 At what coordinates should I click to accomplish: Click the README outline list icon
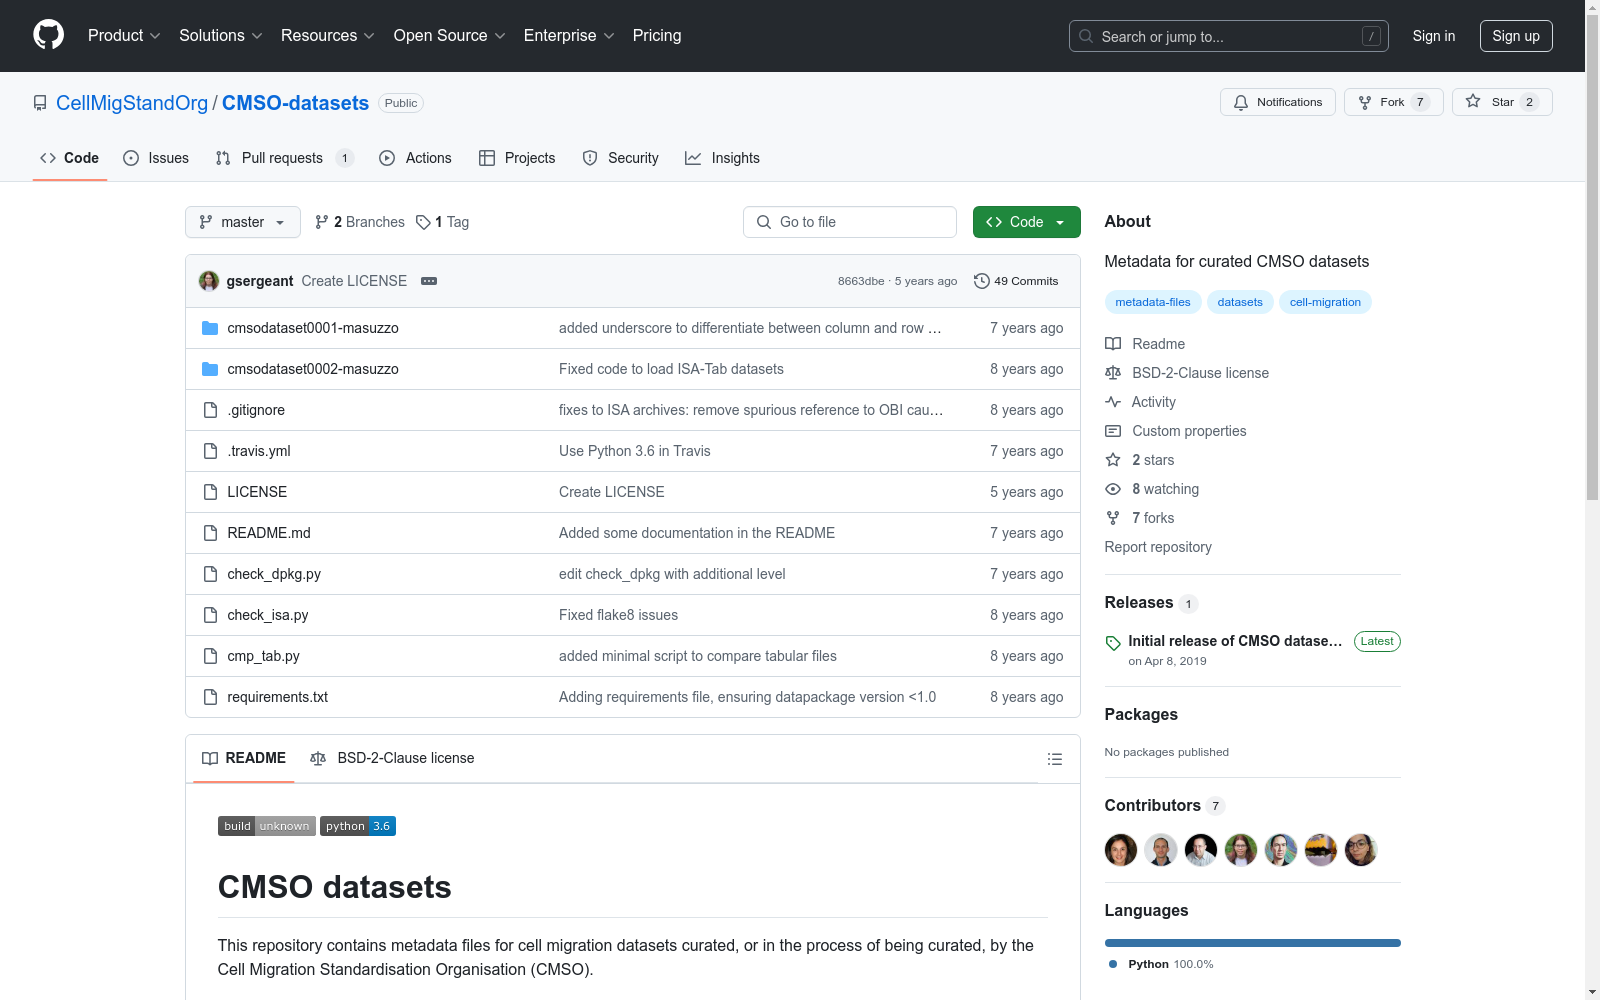point(1054,759)
